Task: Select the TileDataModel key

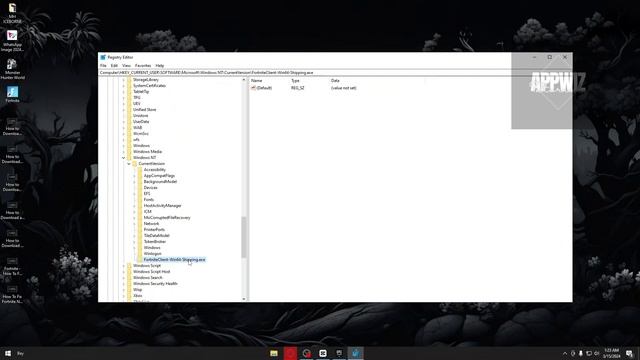Action: [x=156, y=236]
